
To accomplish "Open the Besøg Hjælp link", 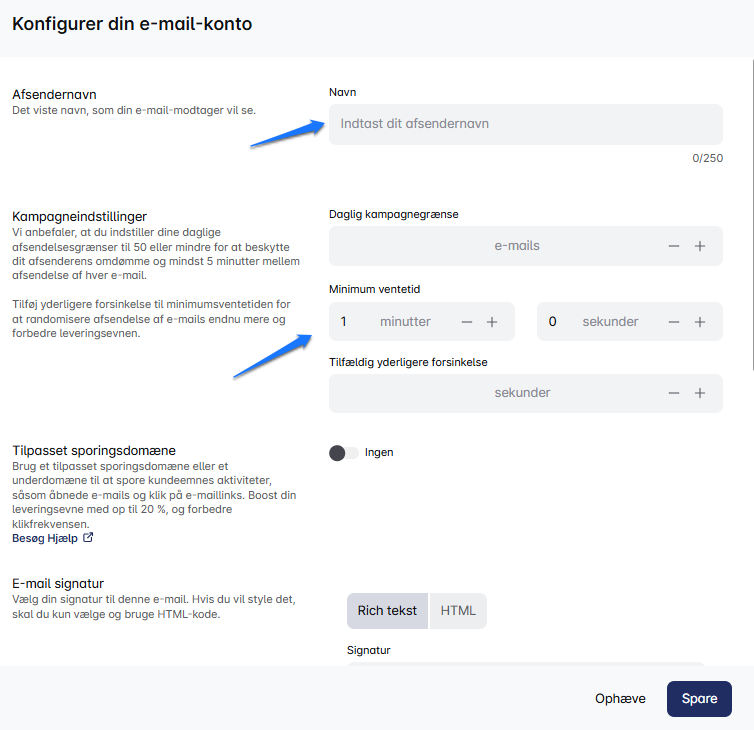I will click(44, 538).
